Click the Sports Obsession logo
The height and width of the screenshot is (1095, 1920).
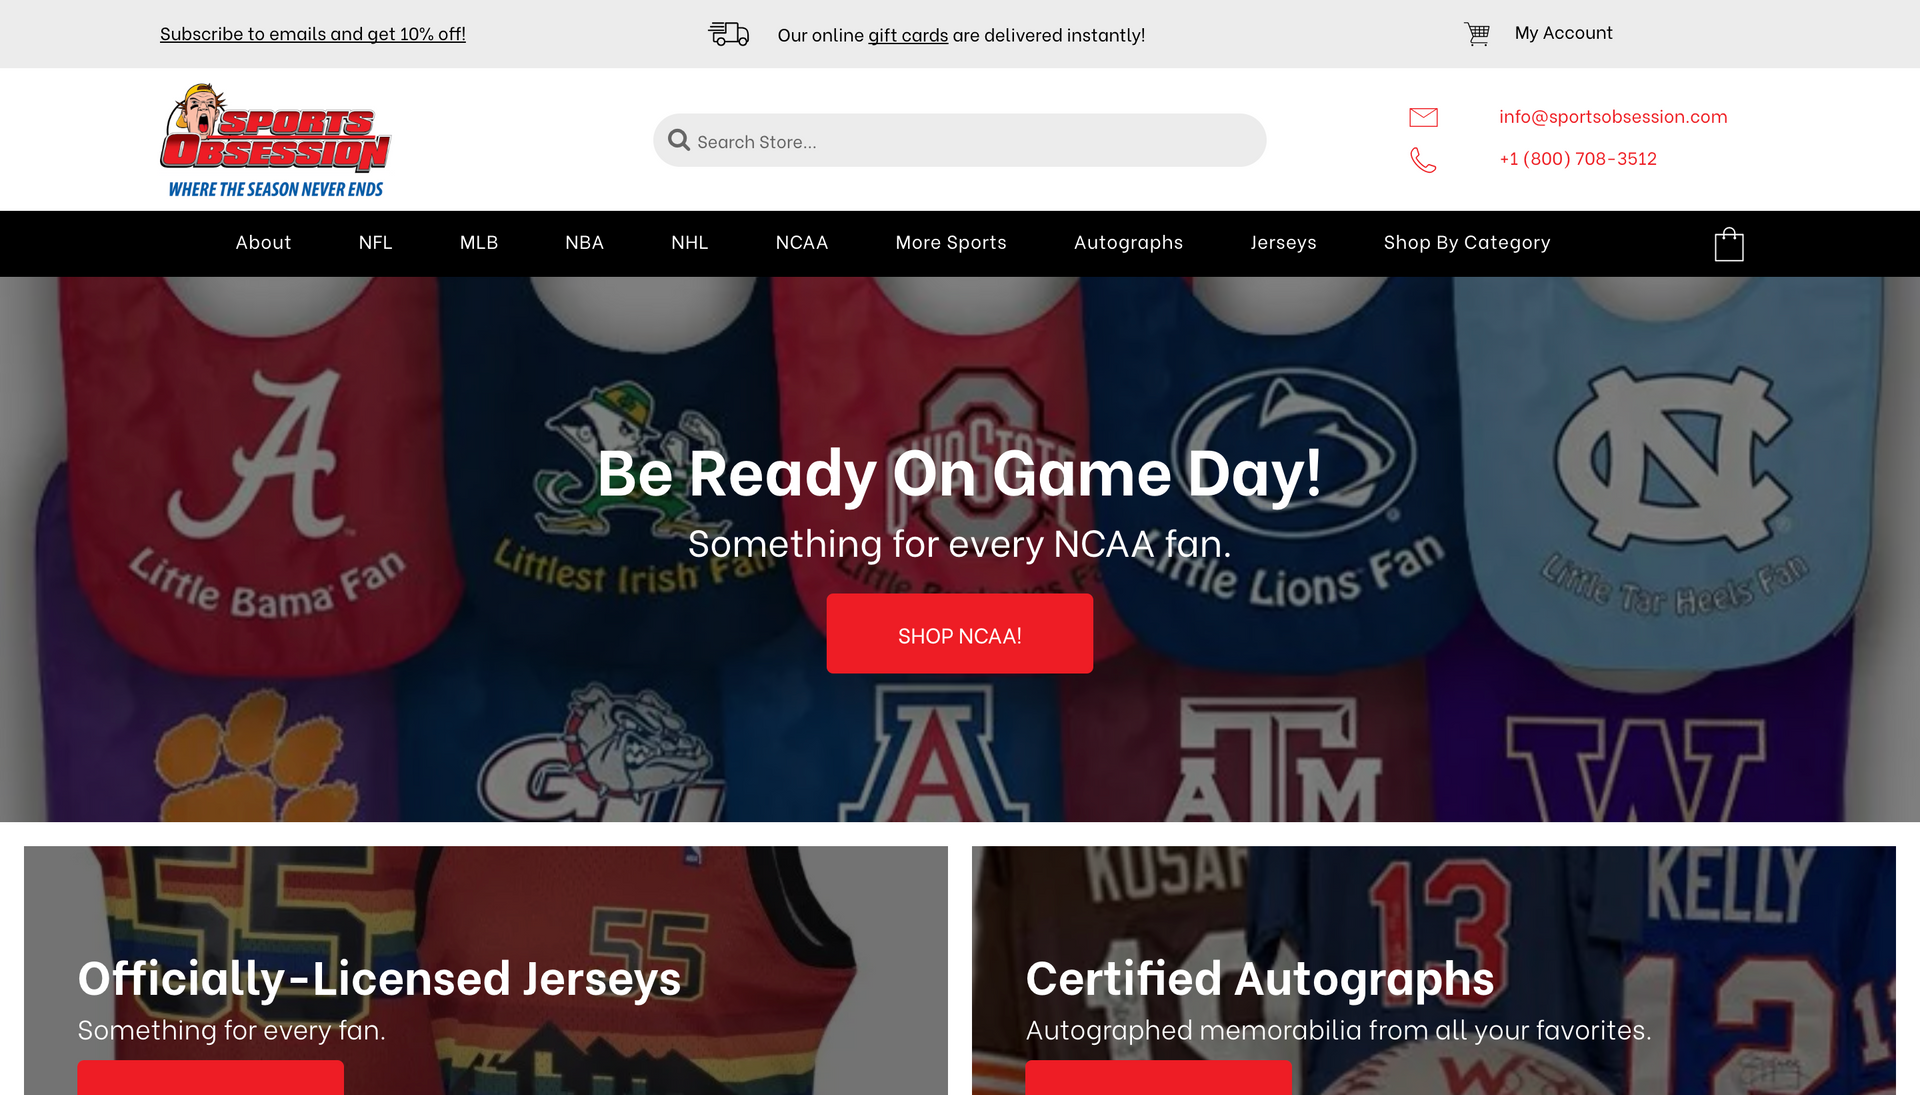pos(275,140)
